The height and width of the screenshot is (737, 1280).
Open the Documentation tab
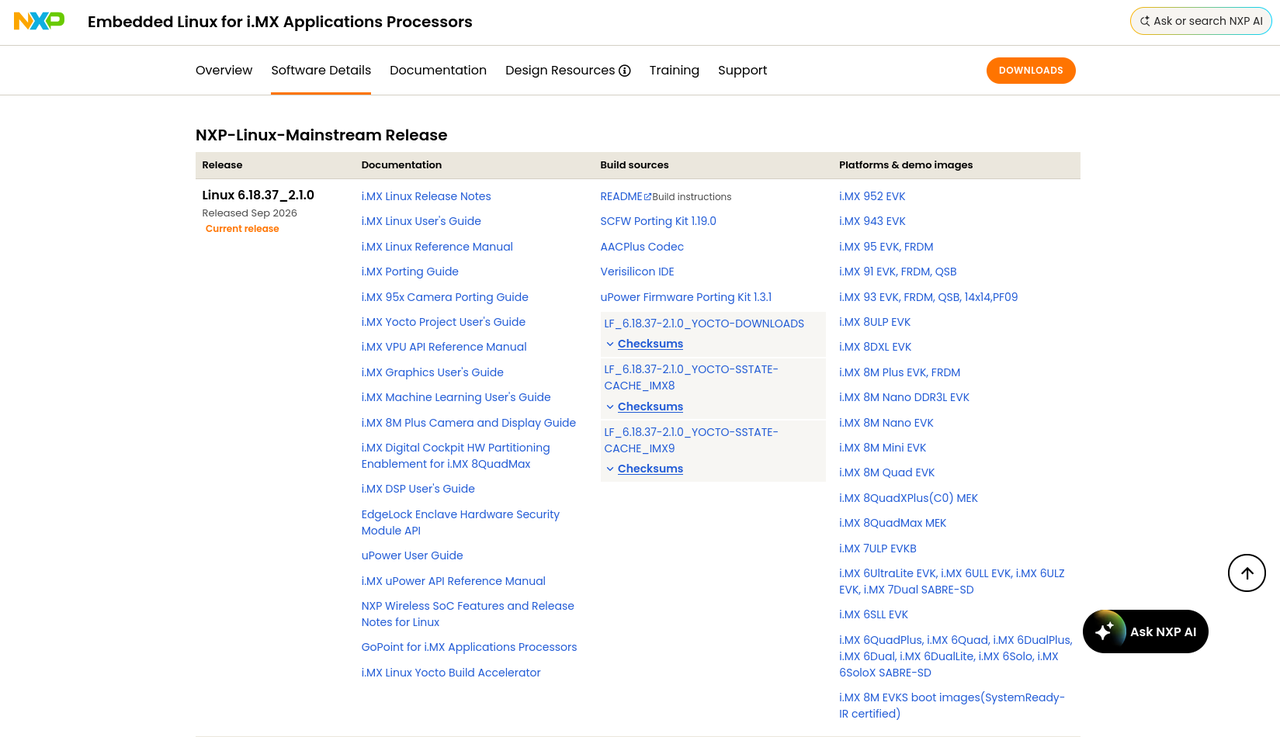point(438,70)
